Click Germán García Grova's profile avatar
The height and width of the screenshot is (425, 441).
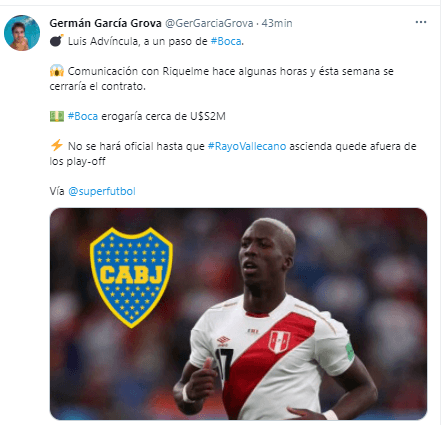22,33
